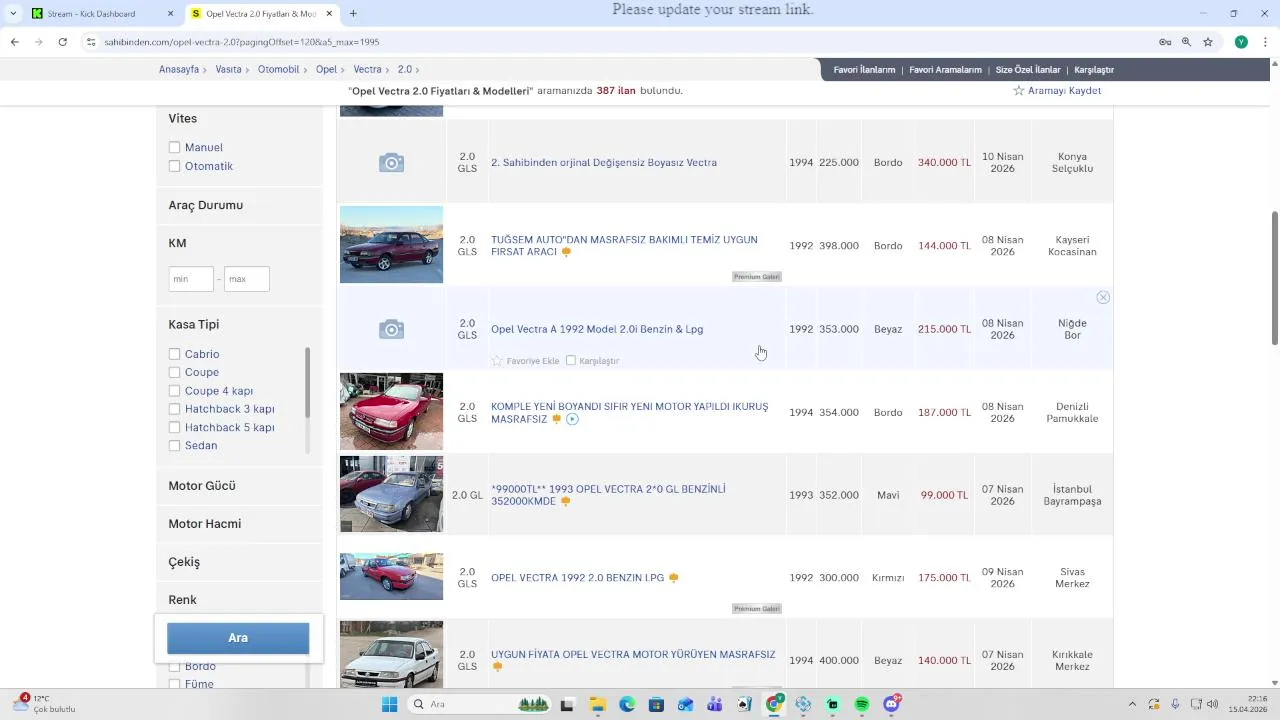
Task: Tick Karşılaştır checkbox on Niğde listing
Action: pyautogui.click(x=571, y=360)
